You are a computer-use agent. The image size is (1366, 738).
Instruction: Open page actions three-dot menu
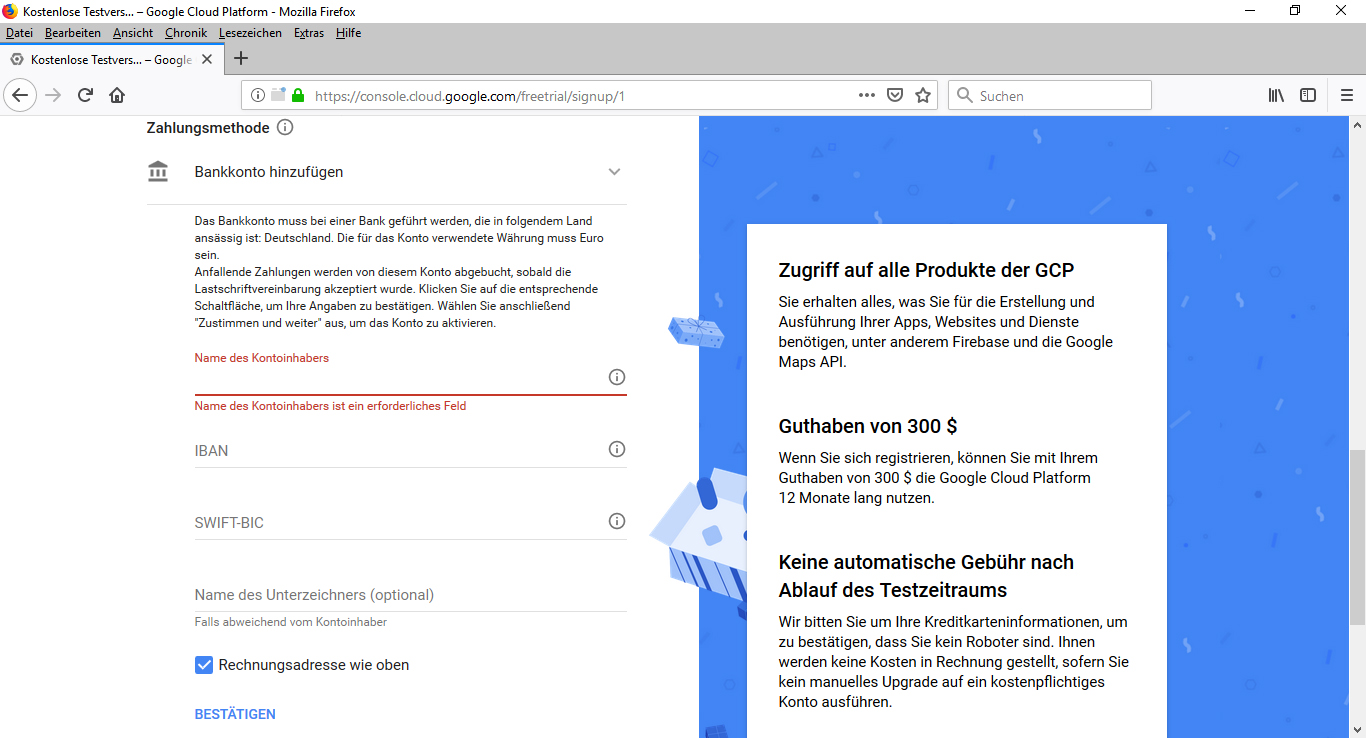[x=867, y=95]
